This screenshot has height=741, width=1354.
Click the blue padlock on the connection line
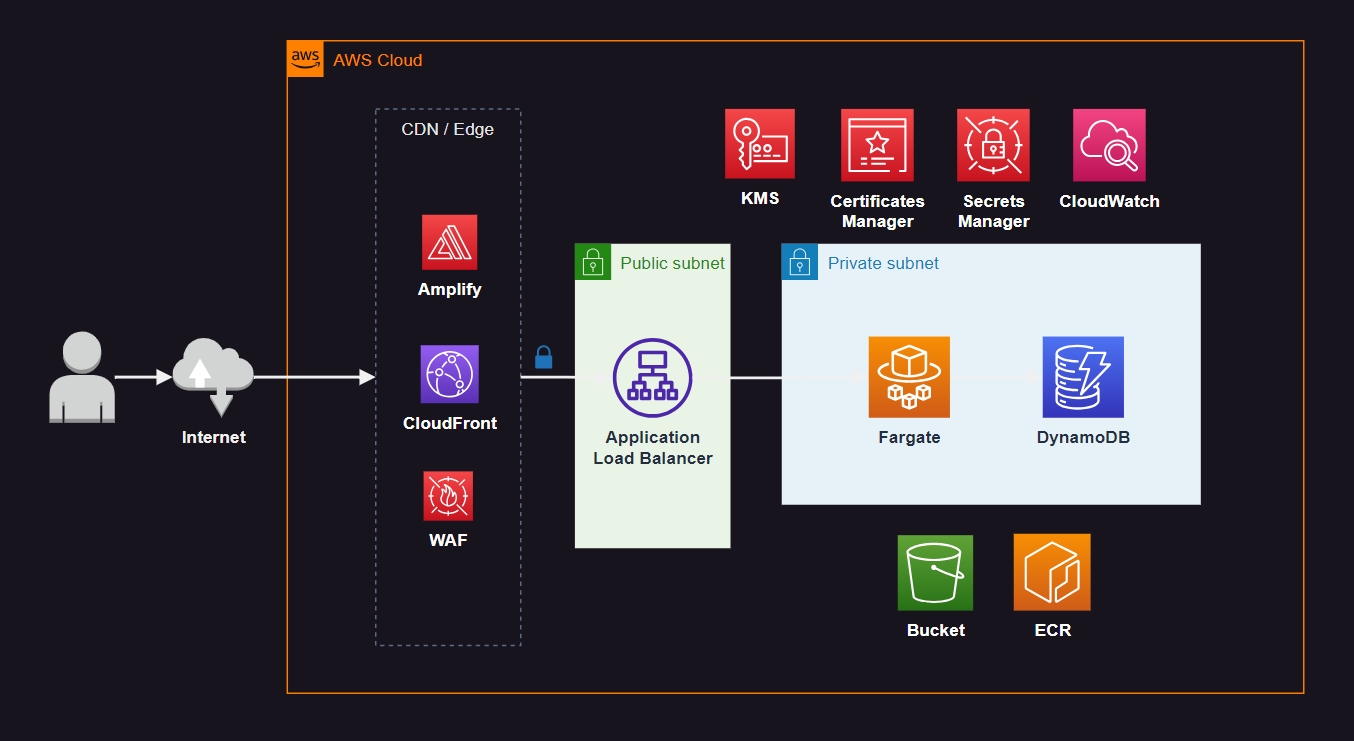click(543, 357)
